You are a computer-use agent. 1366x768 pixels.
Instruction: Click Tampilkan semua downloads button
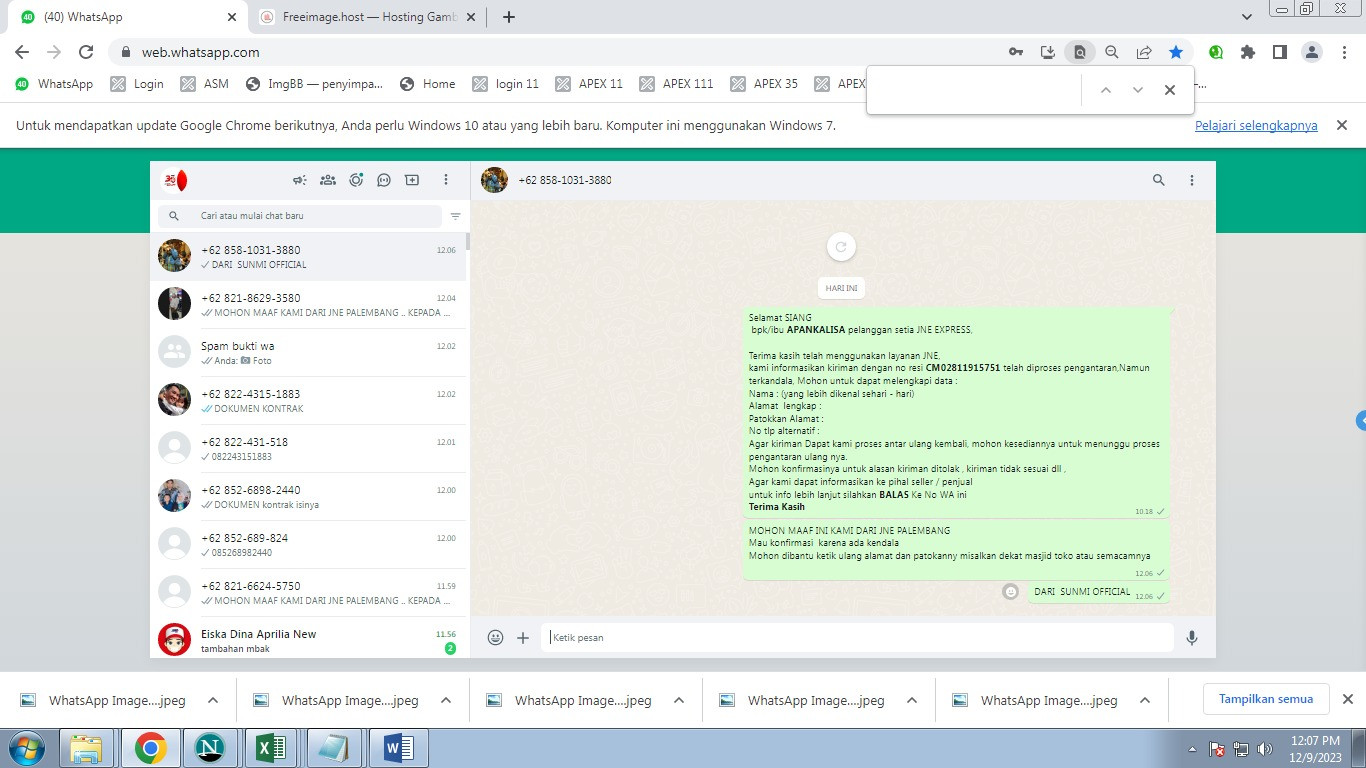pyautogui.click(x=1266, y=699)
